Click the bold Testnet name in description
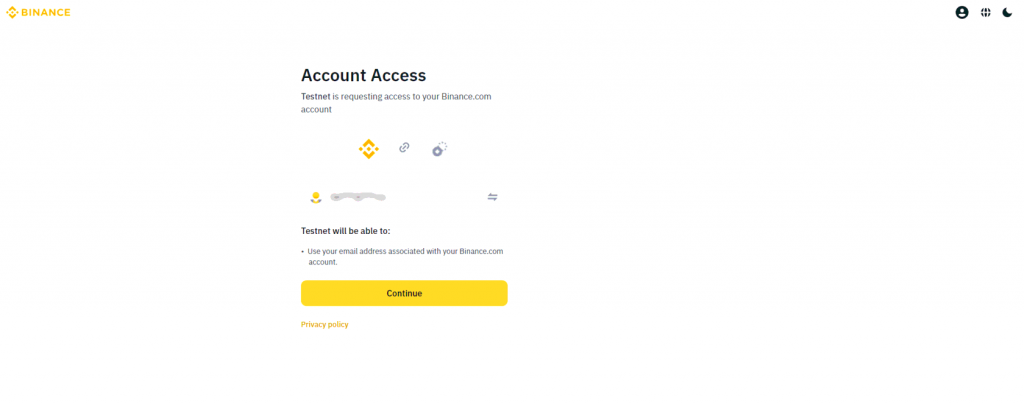The width and height of the screenshot is (1024, 404). (x=315, y=97)
